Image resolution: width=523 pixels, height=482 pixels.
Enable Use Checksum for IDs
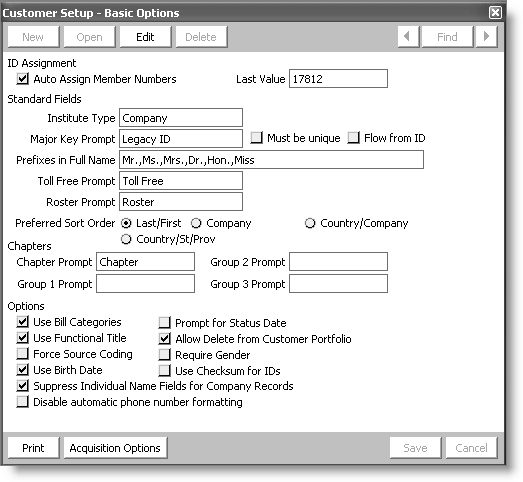pos(164,371)
